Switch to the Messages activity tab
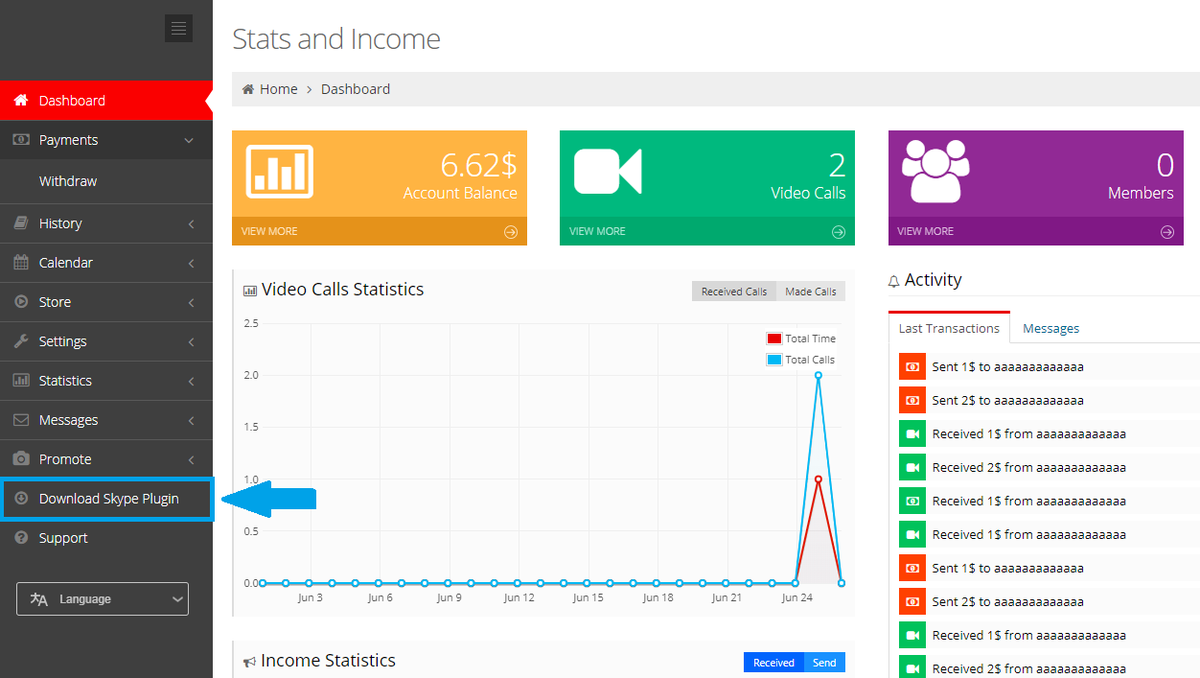Screen dimensions: 1200x678 (x=1051, y=328)
